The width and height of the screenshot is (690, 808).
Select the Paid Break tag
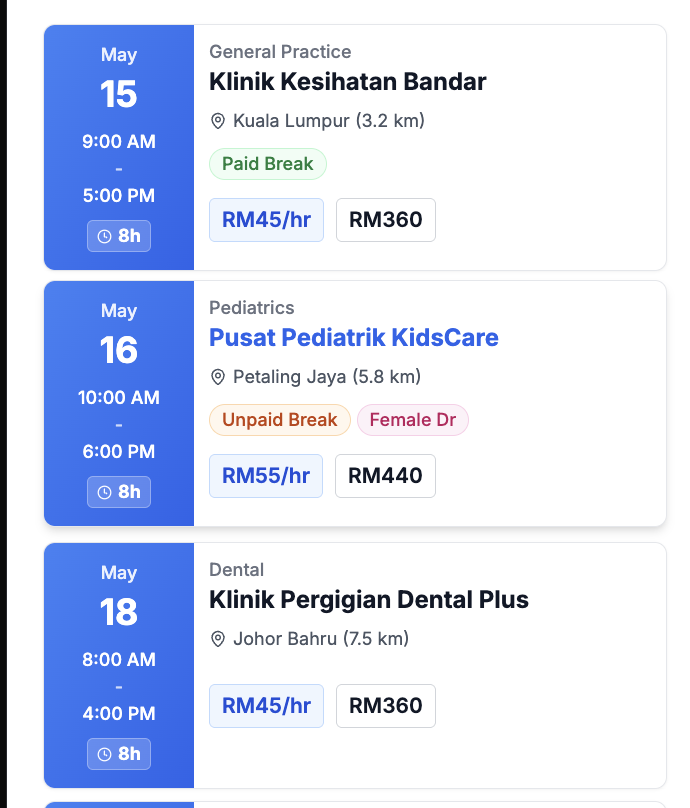(x=267, y=164)
